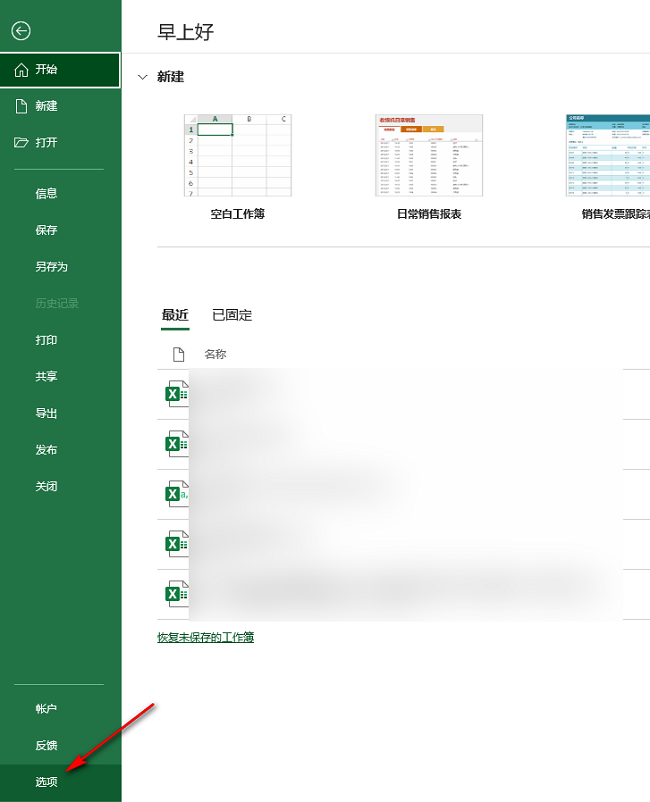Click the new document icon beside 新建

(21, 106)
